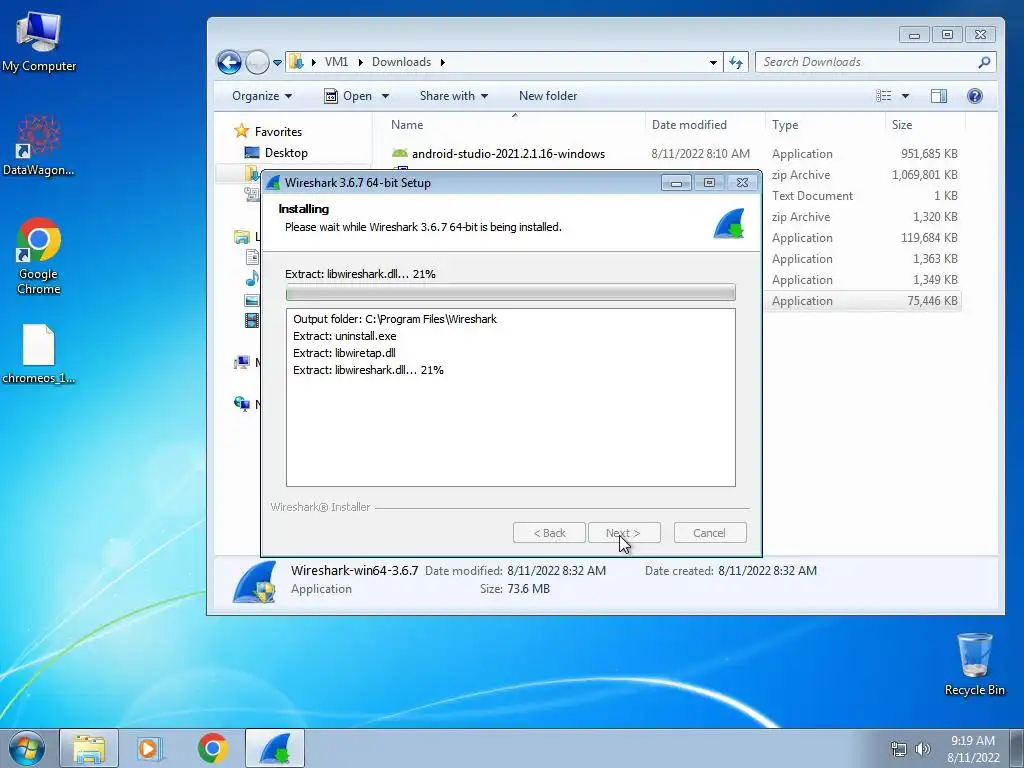
Task: Open File Explorer from the taskbar
Action: pos(89,748)
